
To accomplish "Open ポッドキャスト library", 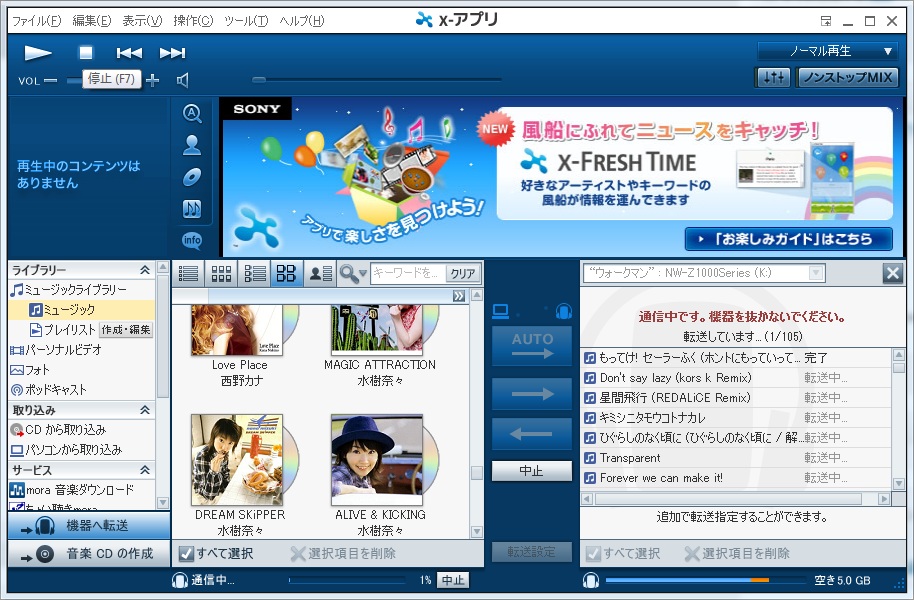I will [x=48, y=390].
